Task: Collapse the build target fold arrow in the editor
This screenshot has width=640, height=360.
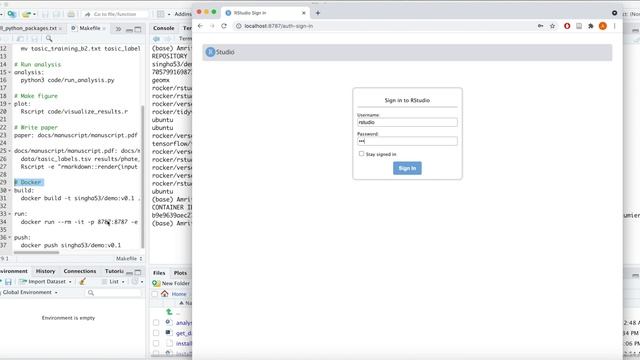Action: (x=10, y=190)
